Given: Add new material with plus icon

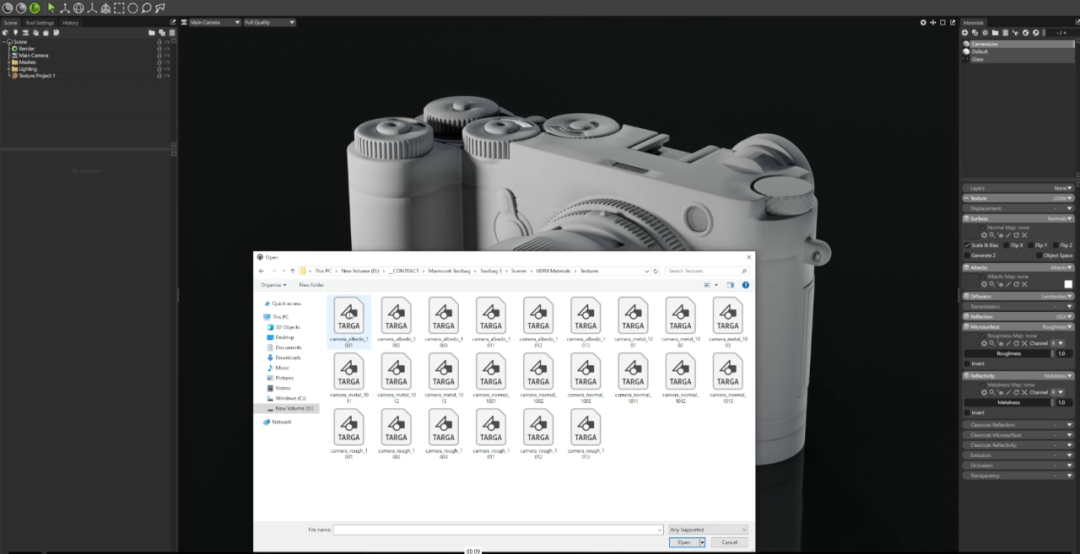Looking at the screenshot, I should tap(965, 32).
